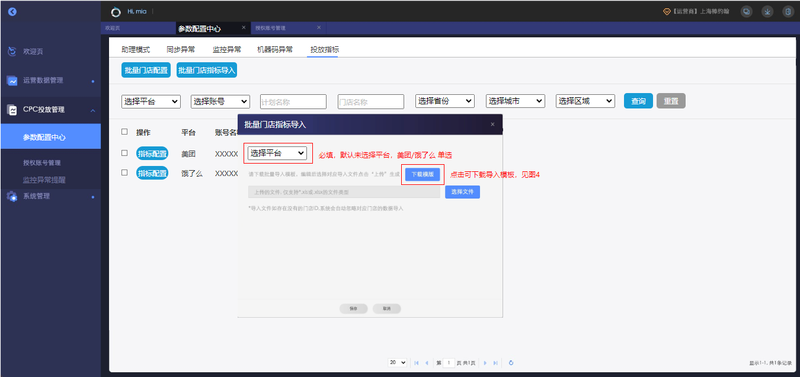
Task: Click the 批量门店配置 button
Action: pos(146,70)
